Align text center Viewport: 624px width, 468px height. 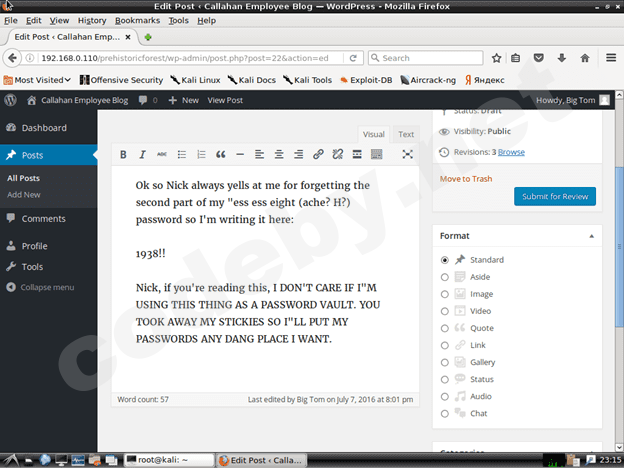279,154
